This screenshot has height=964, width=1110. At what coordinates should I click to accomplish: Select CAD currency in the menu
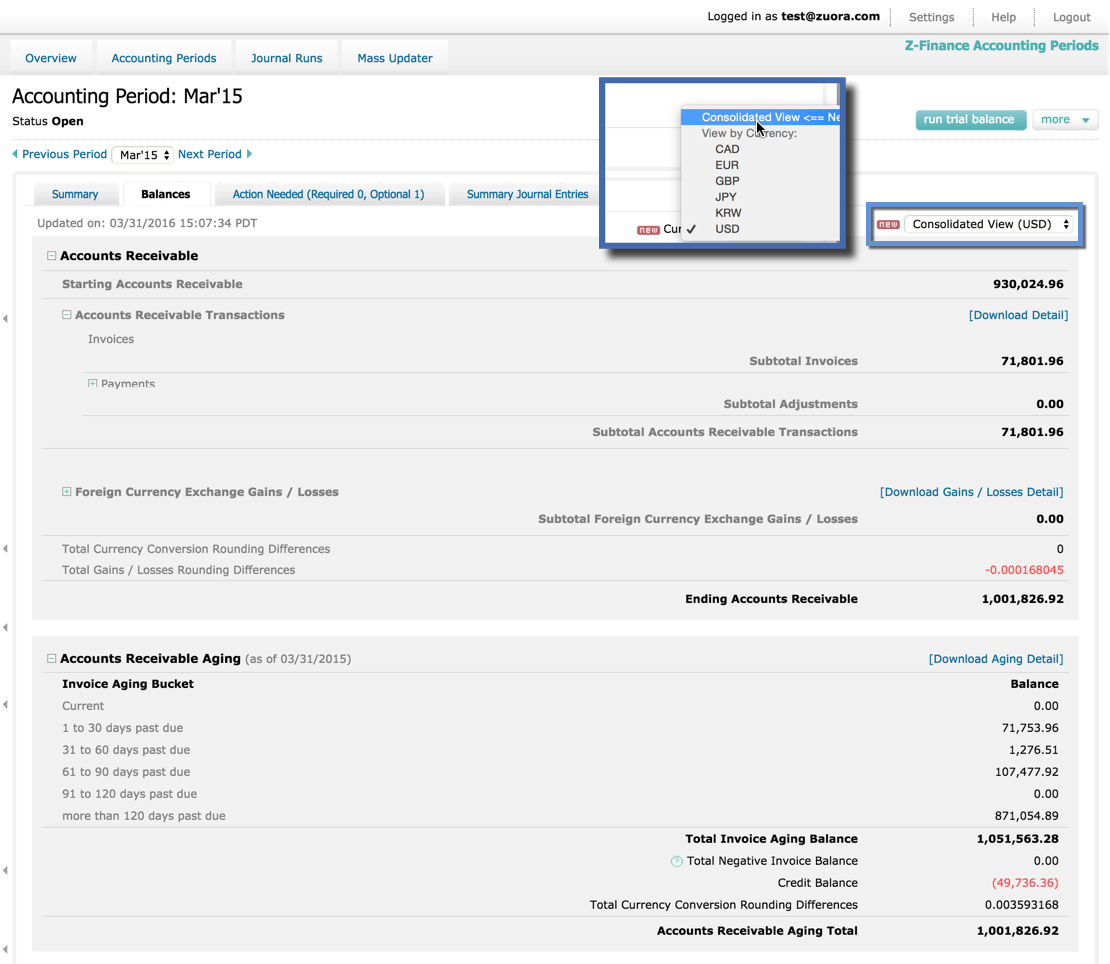coord(727,149)
